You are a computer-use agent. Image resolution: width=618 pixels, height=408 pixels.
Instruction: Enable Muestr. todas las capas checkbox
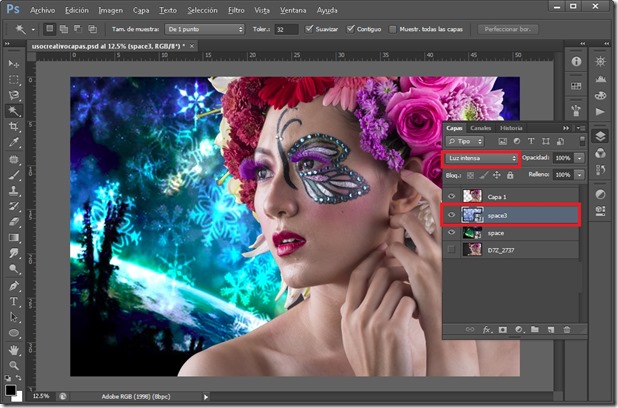(393, 29)
